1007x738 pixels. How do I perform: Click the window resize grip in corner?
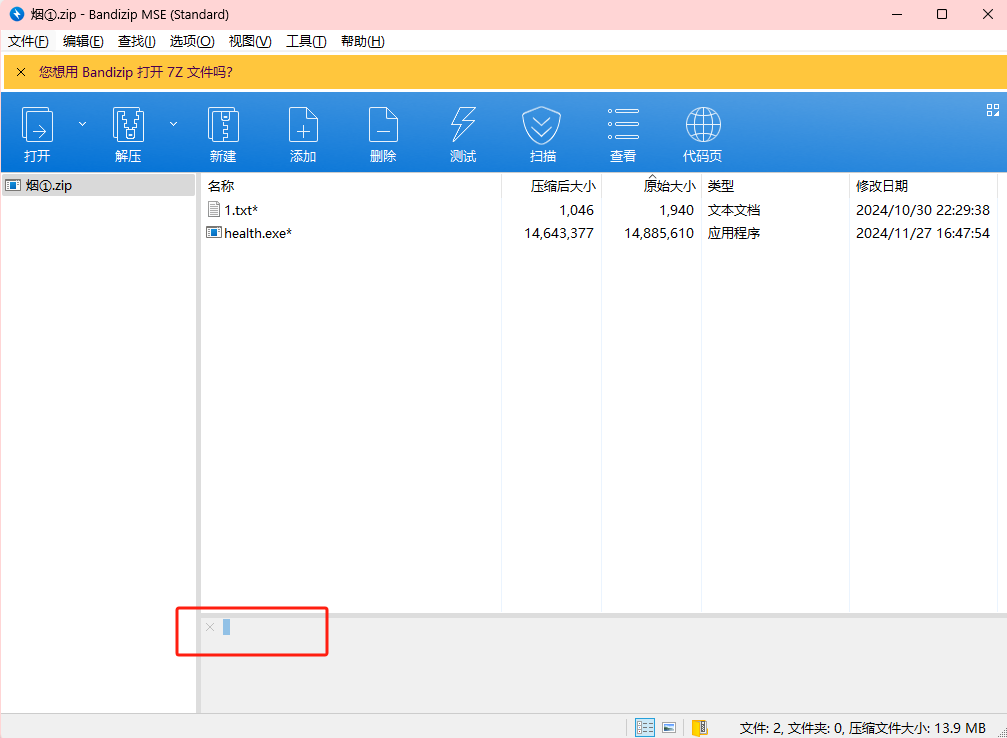click(1002, 733)
